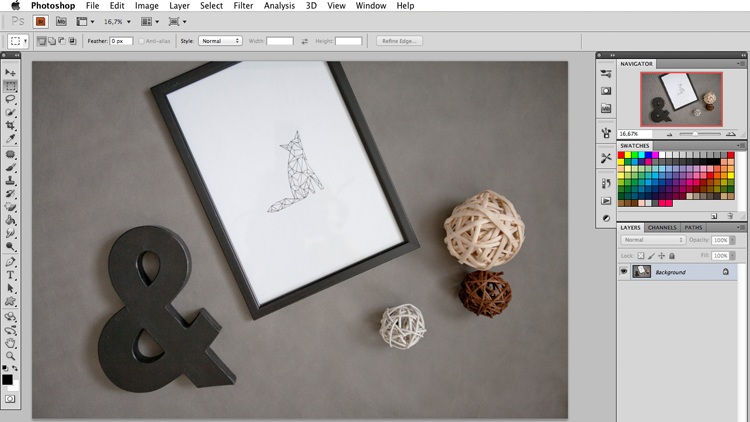
Task: Select the Clone Stamp tool
Action: point(10,180)
